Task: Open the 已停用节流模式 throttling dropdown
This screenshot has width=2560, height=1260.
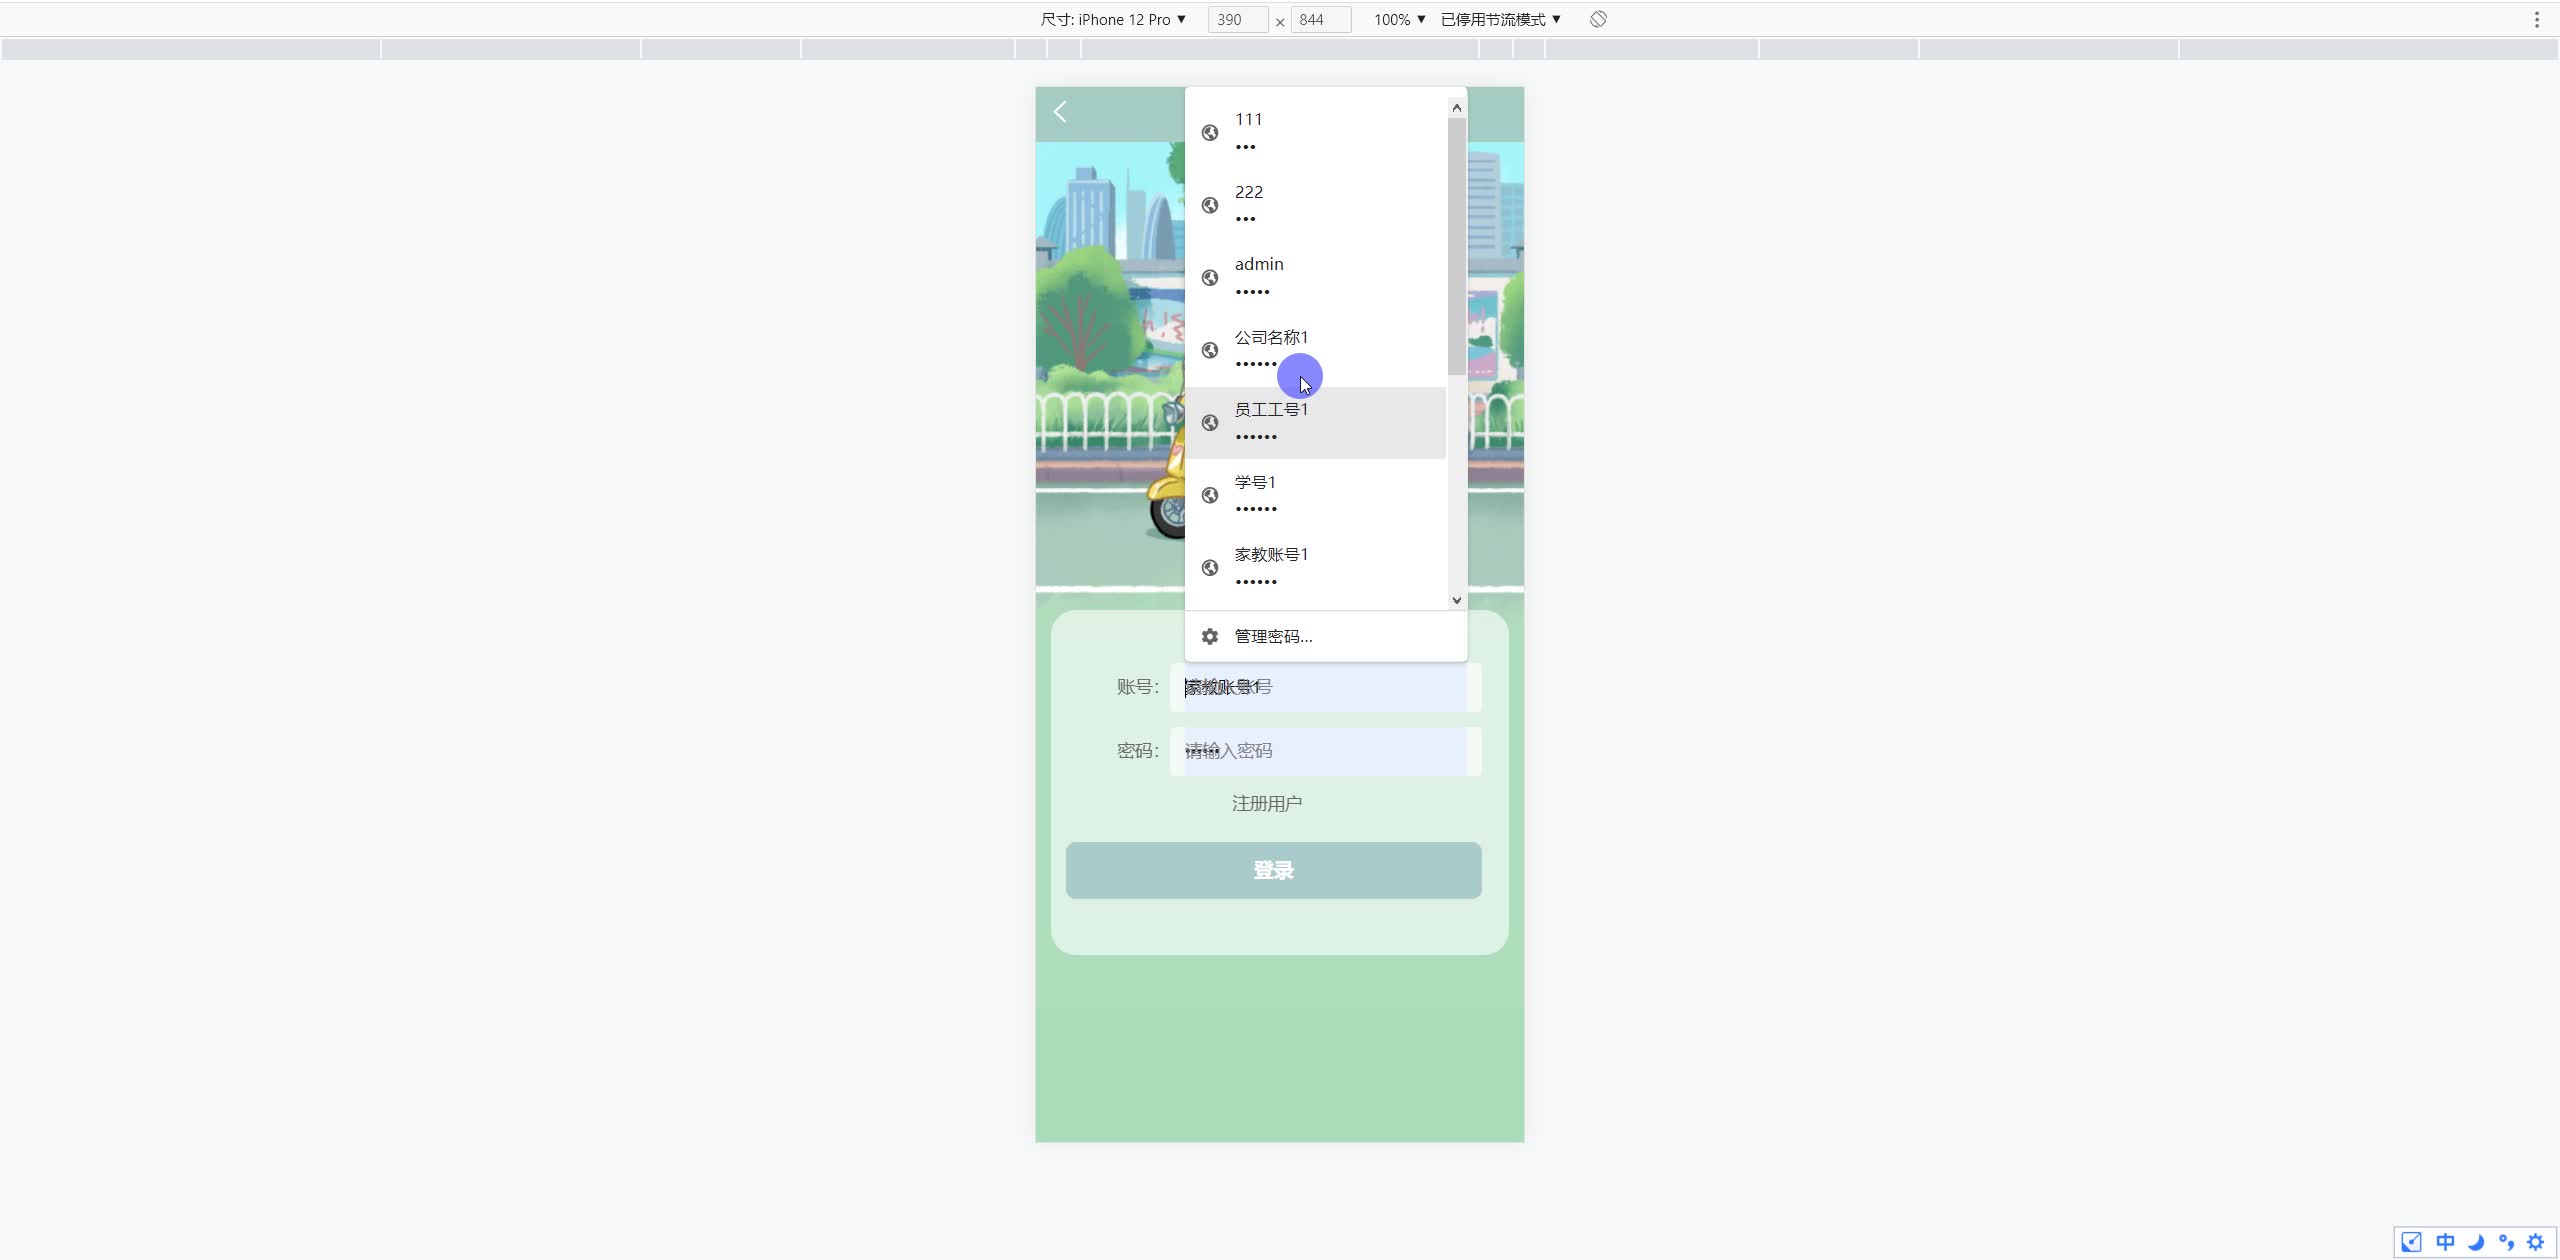Action: click(x=1500, y=19)
